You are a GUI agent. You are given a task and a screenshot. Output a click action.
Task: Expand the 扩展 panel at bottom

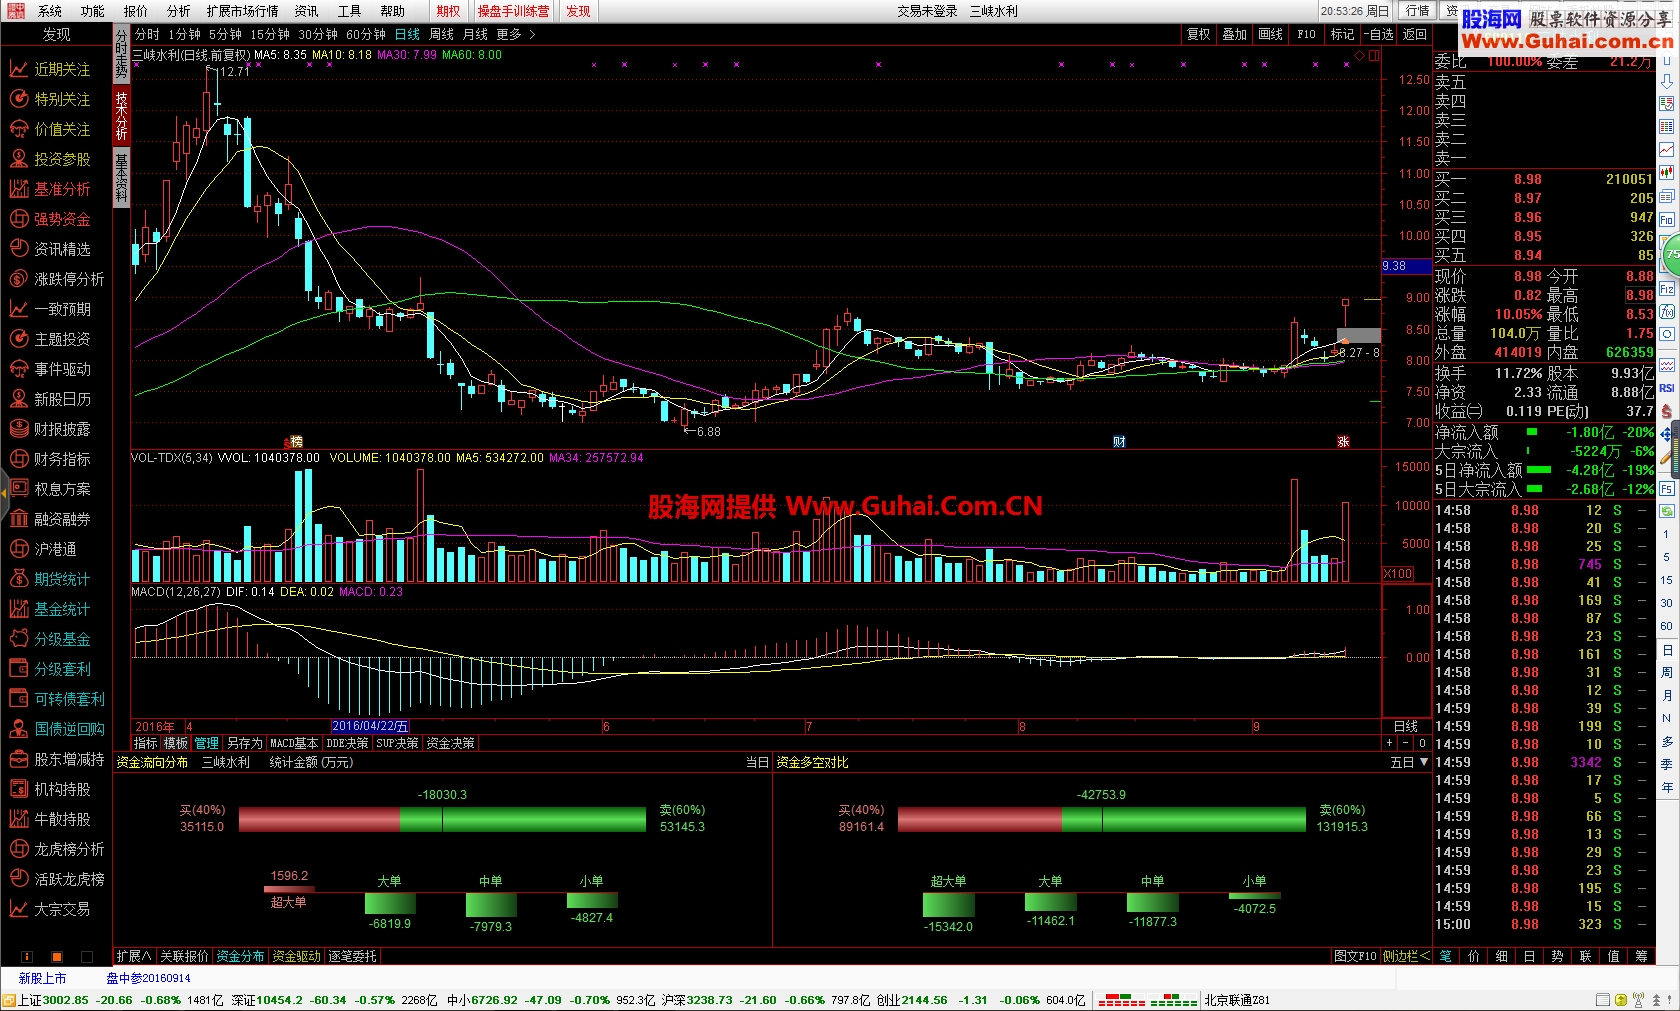(x=133, y=956)
